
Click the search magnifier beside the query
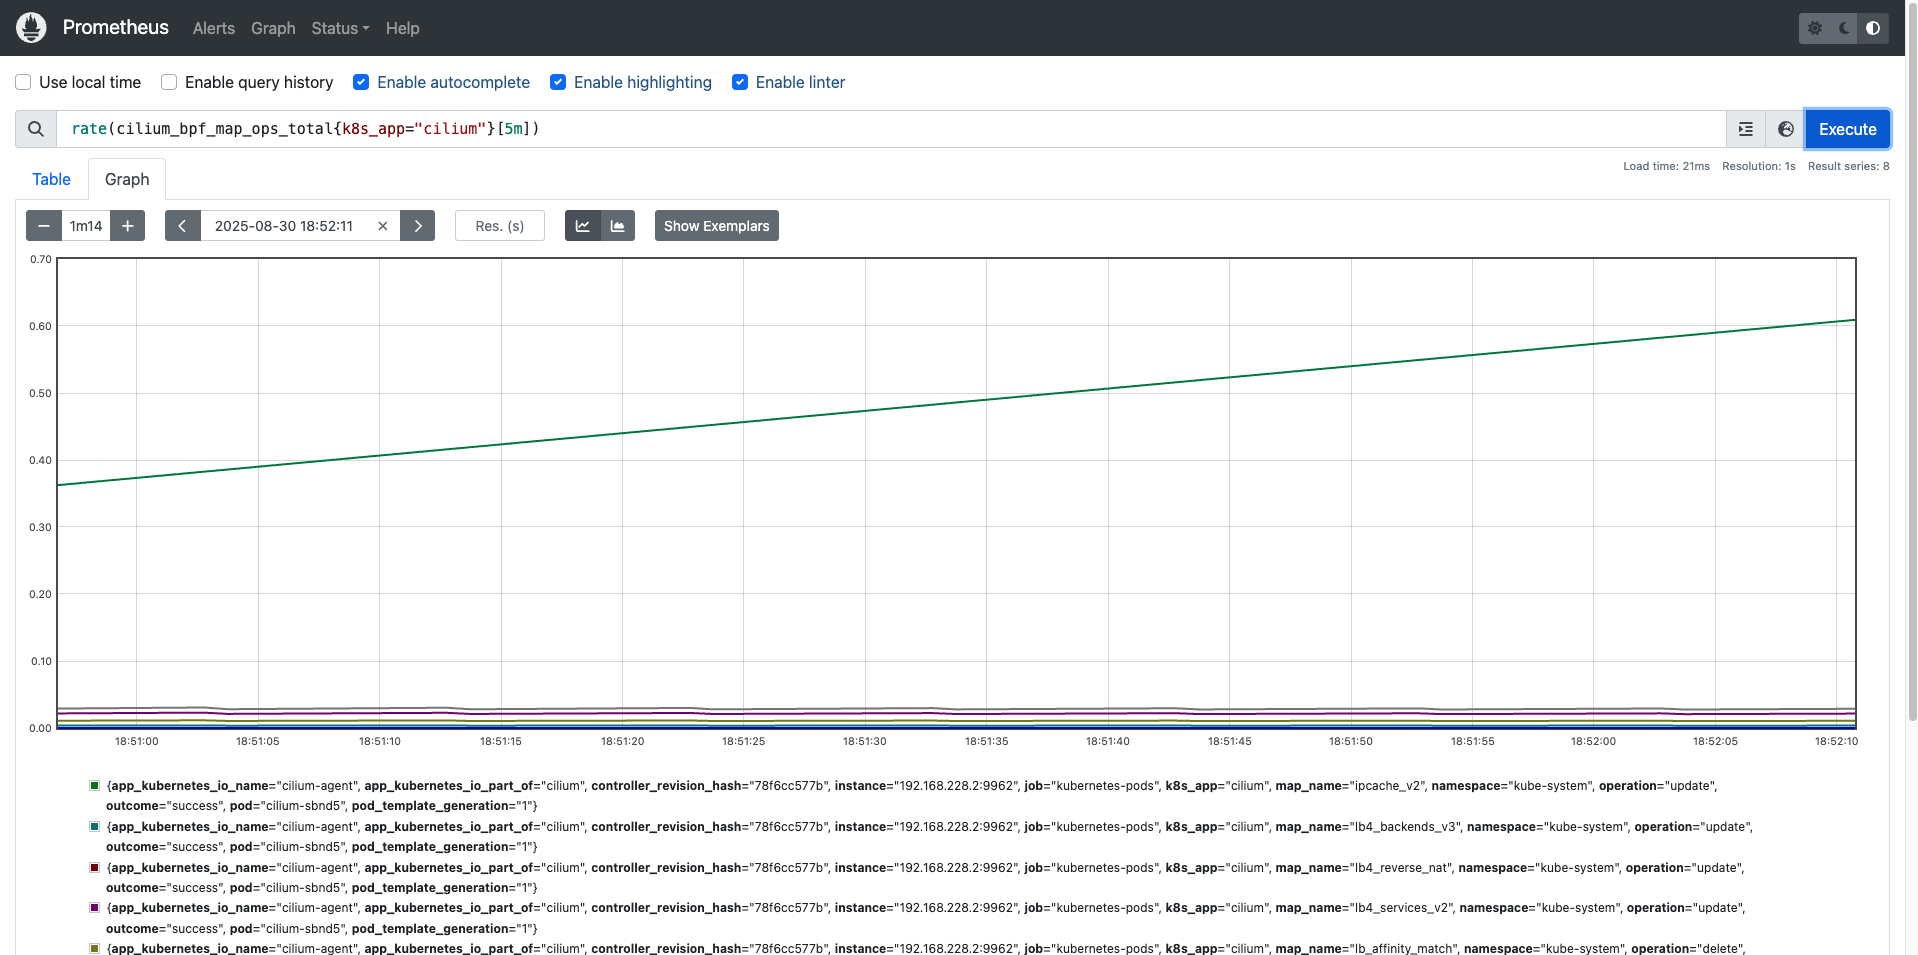36,129
